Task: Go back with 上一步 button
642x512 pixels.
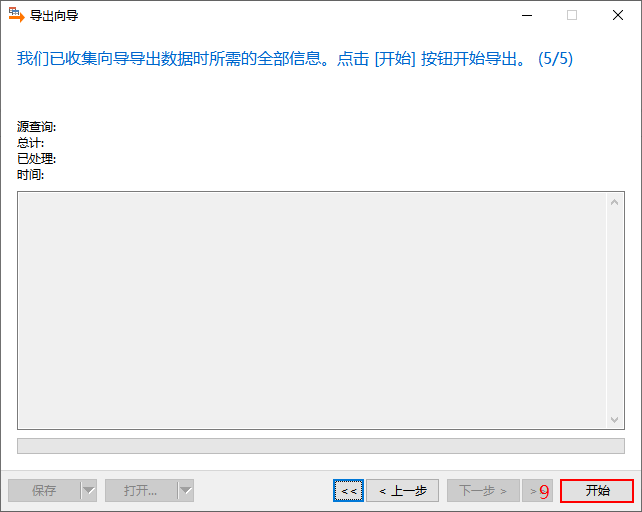Action: 402,490
